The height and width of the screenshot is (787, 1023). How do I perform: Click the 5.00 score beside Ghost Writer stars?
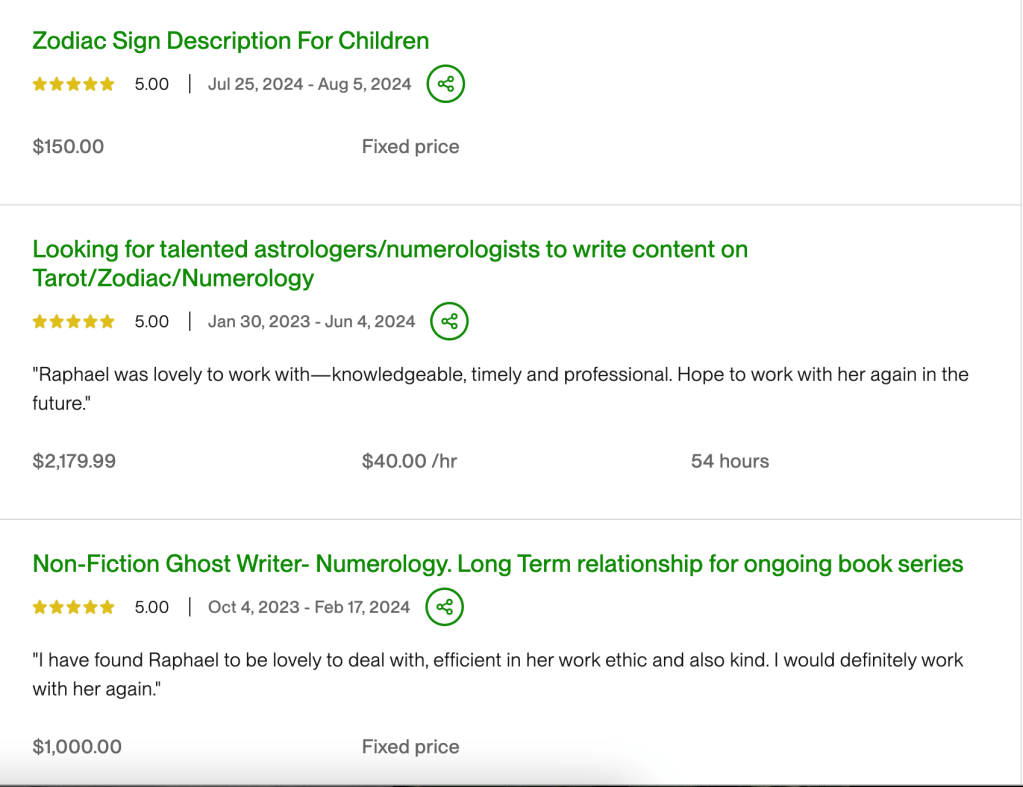(152, 607)
